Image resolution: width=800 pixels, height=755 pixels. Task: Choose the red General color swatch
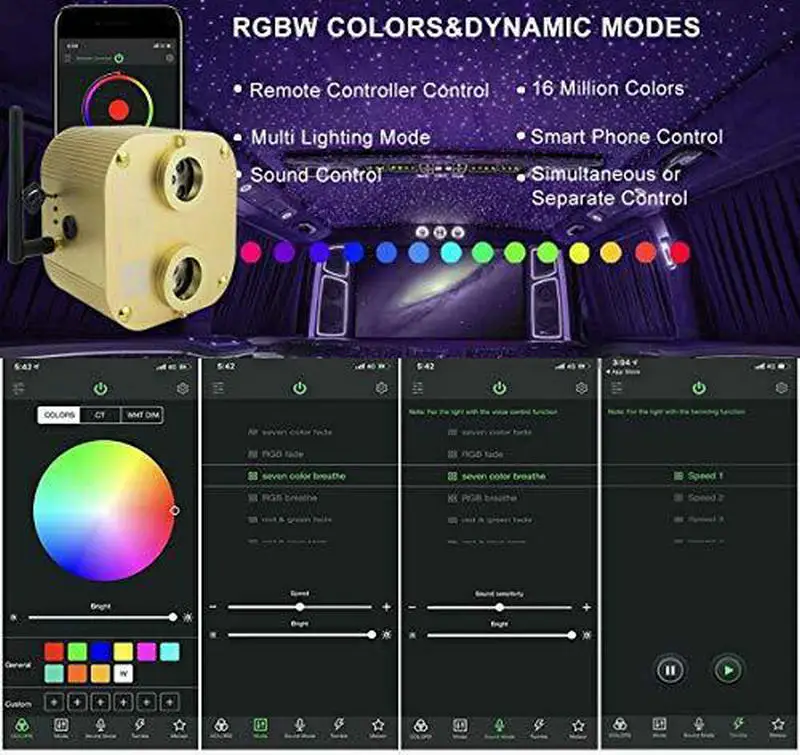[x=54, y=651]
